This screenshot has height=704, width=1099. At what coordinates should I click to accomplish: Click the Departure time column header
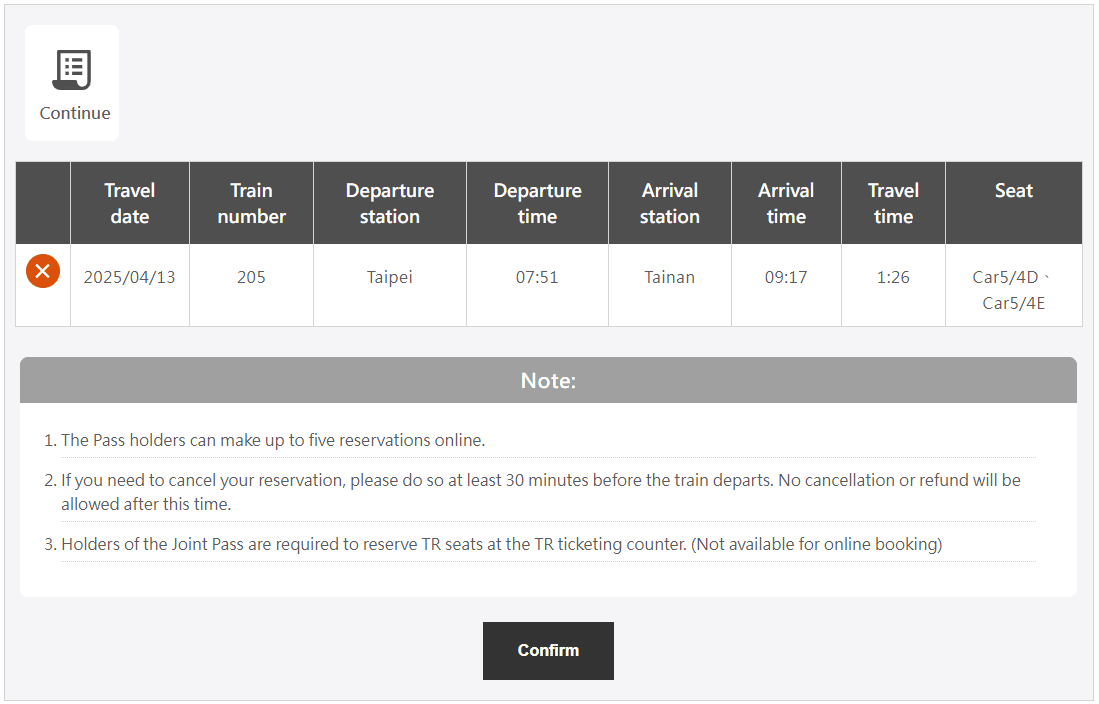tap(537, 203)
